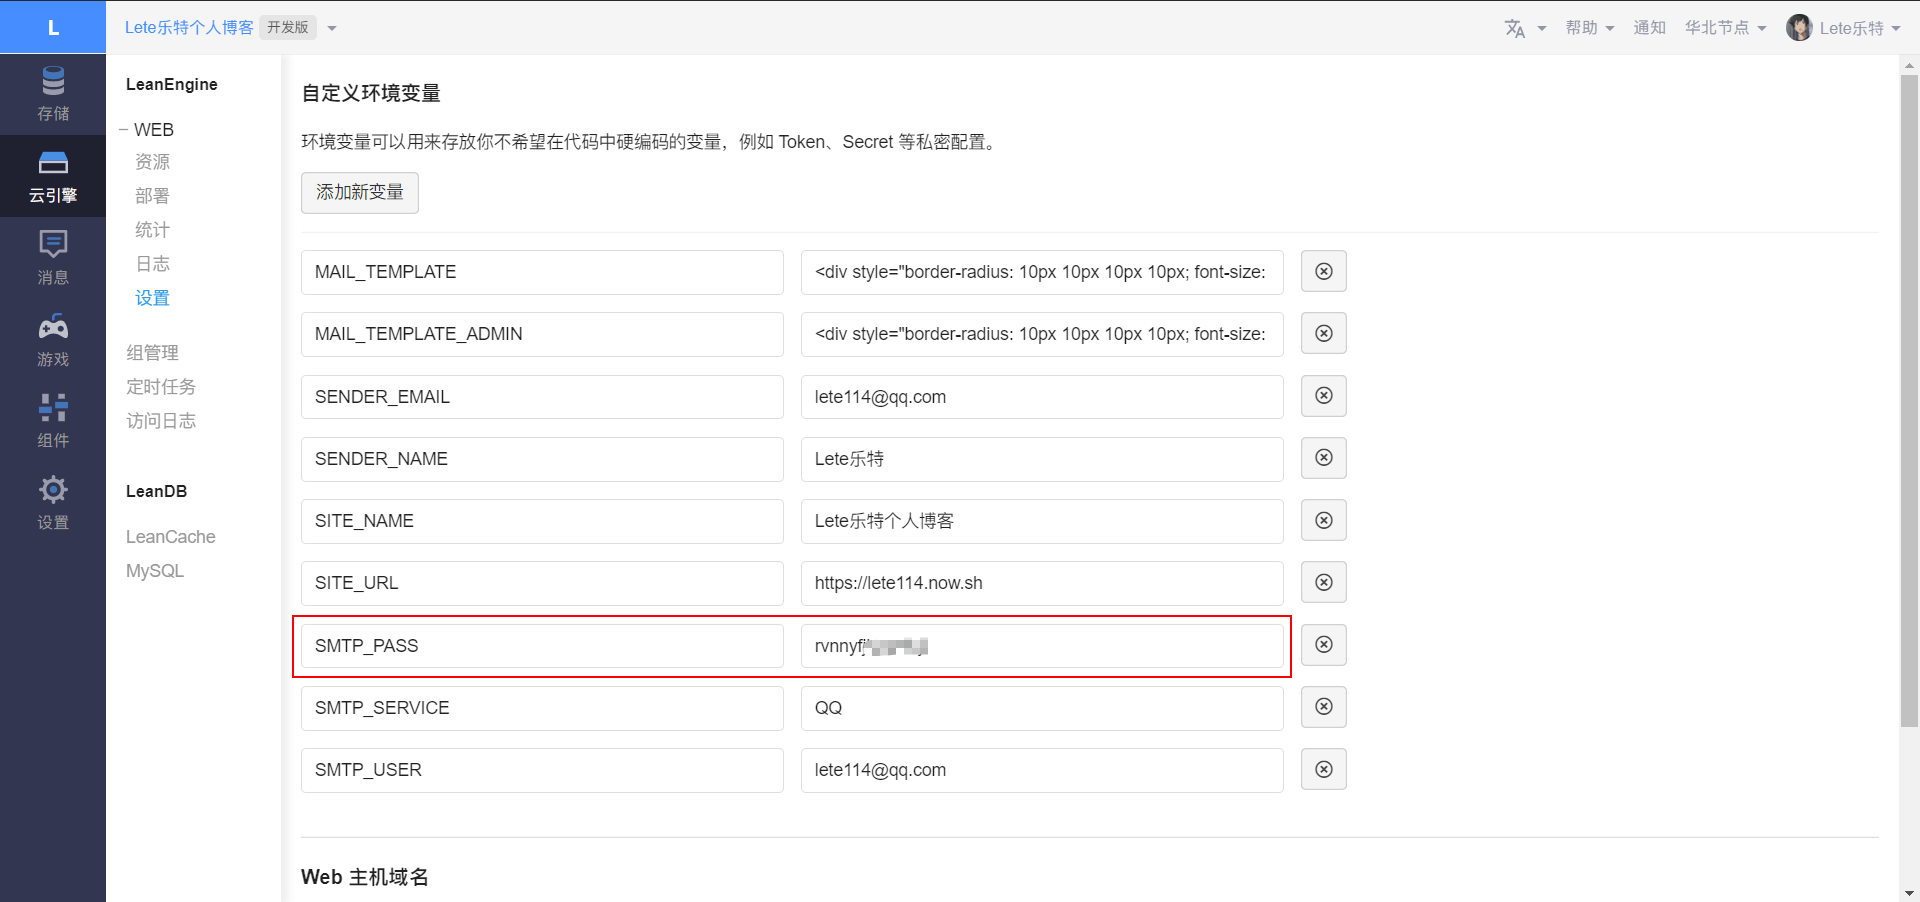The width and height of the screenshot is (1920, 902).
Task: Expand the 帮助 help menu
Action: [x=1589, y=28]
